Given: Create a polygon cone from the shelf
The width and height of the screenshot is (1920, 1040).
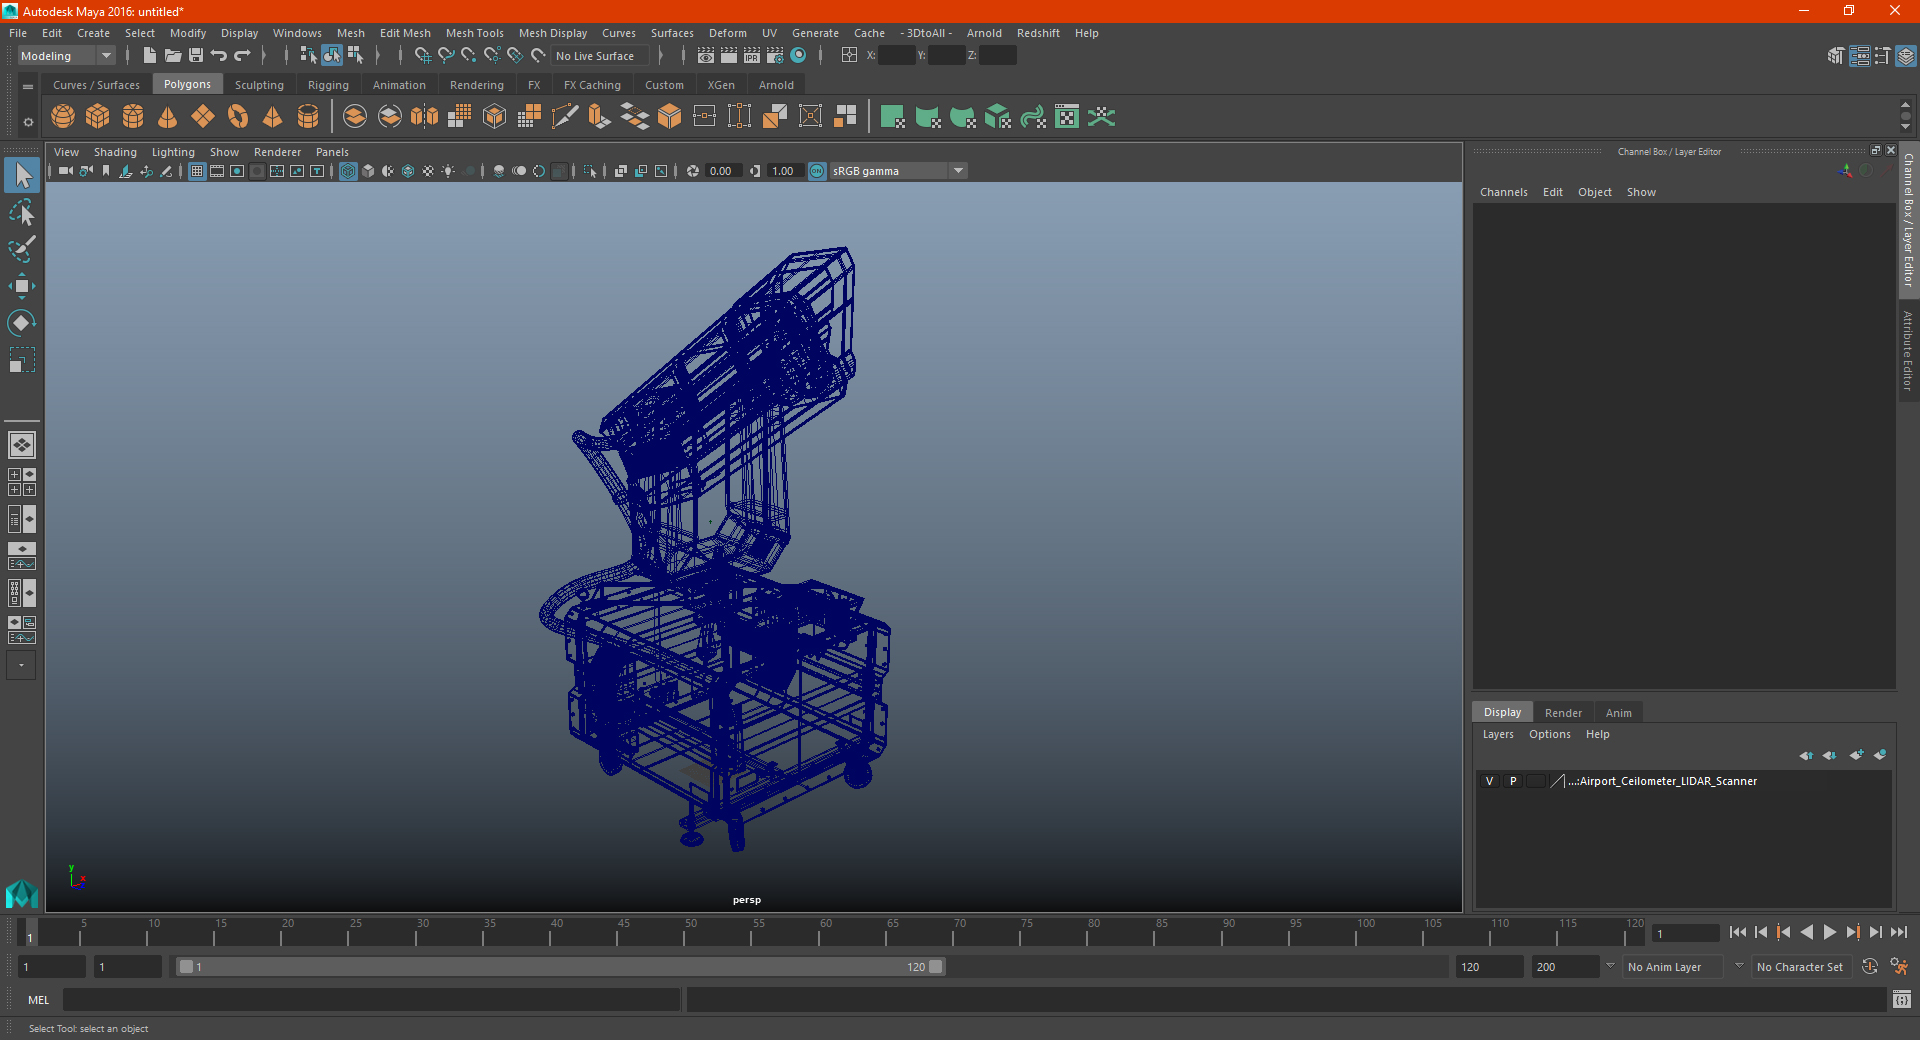Looking at the screenshot, I should (x=168, y=117).
